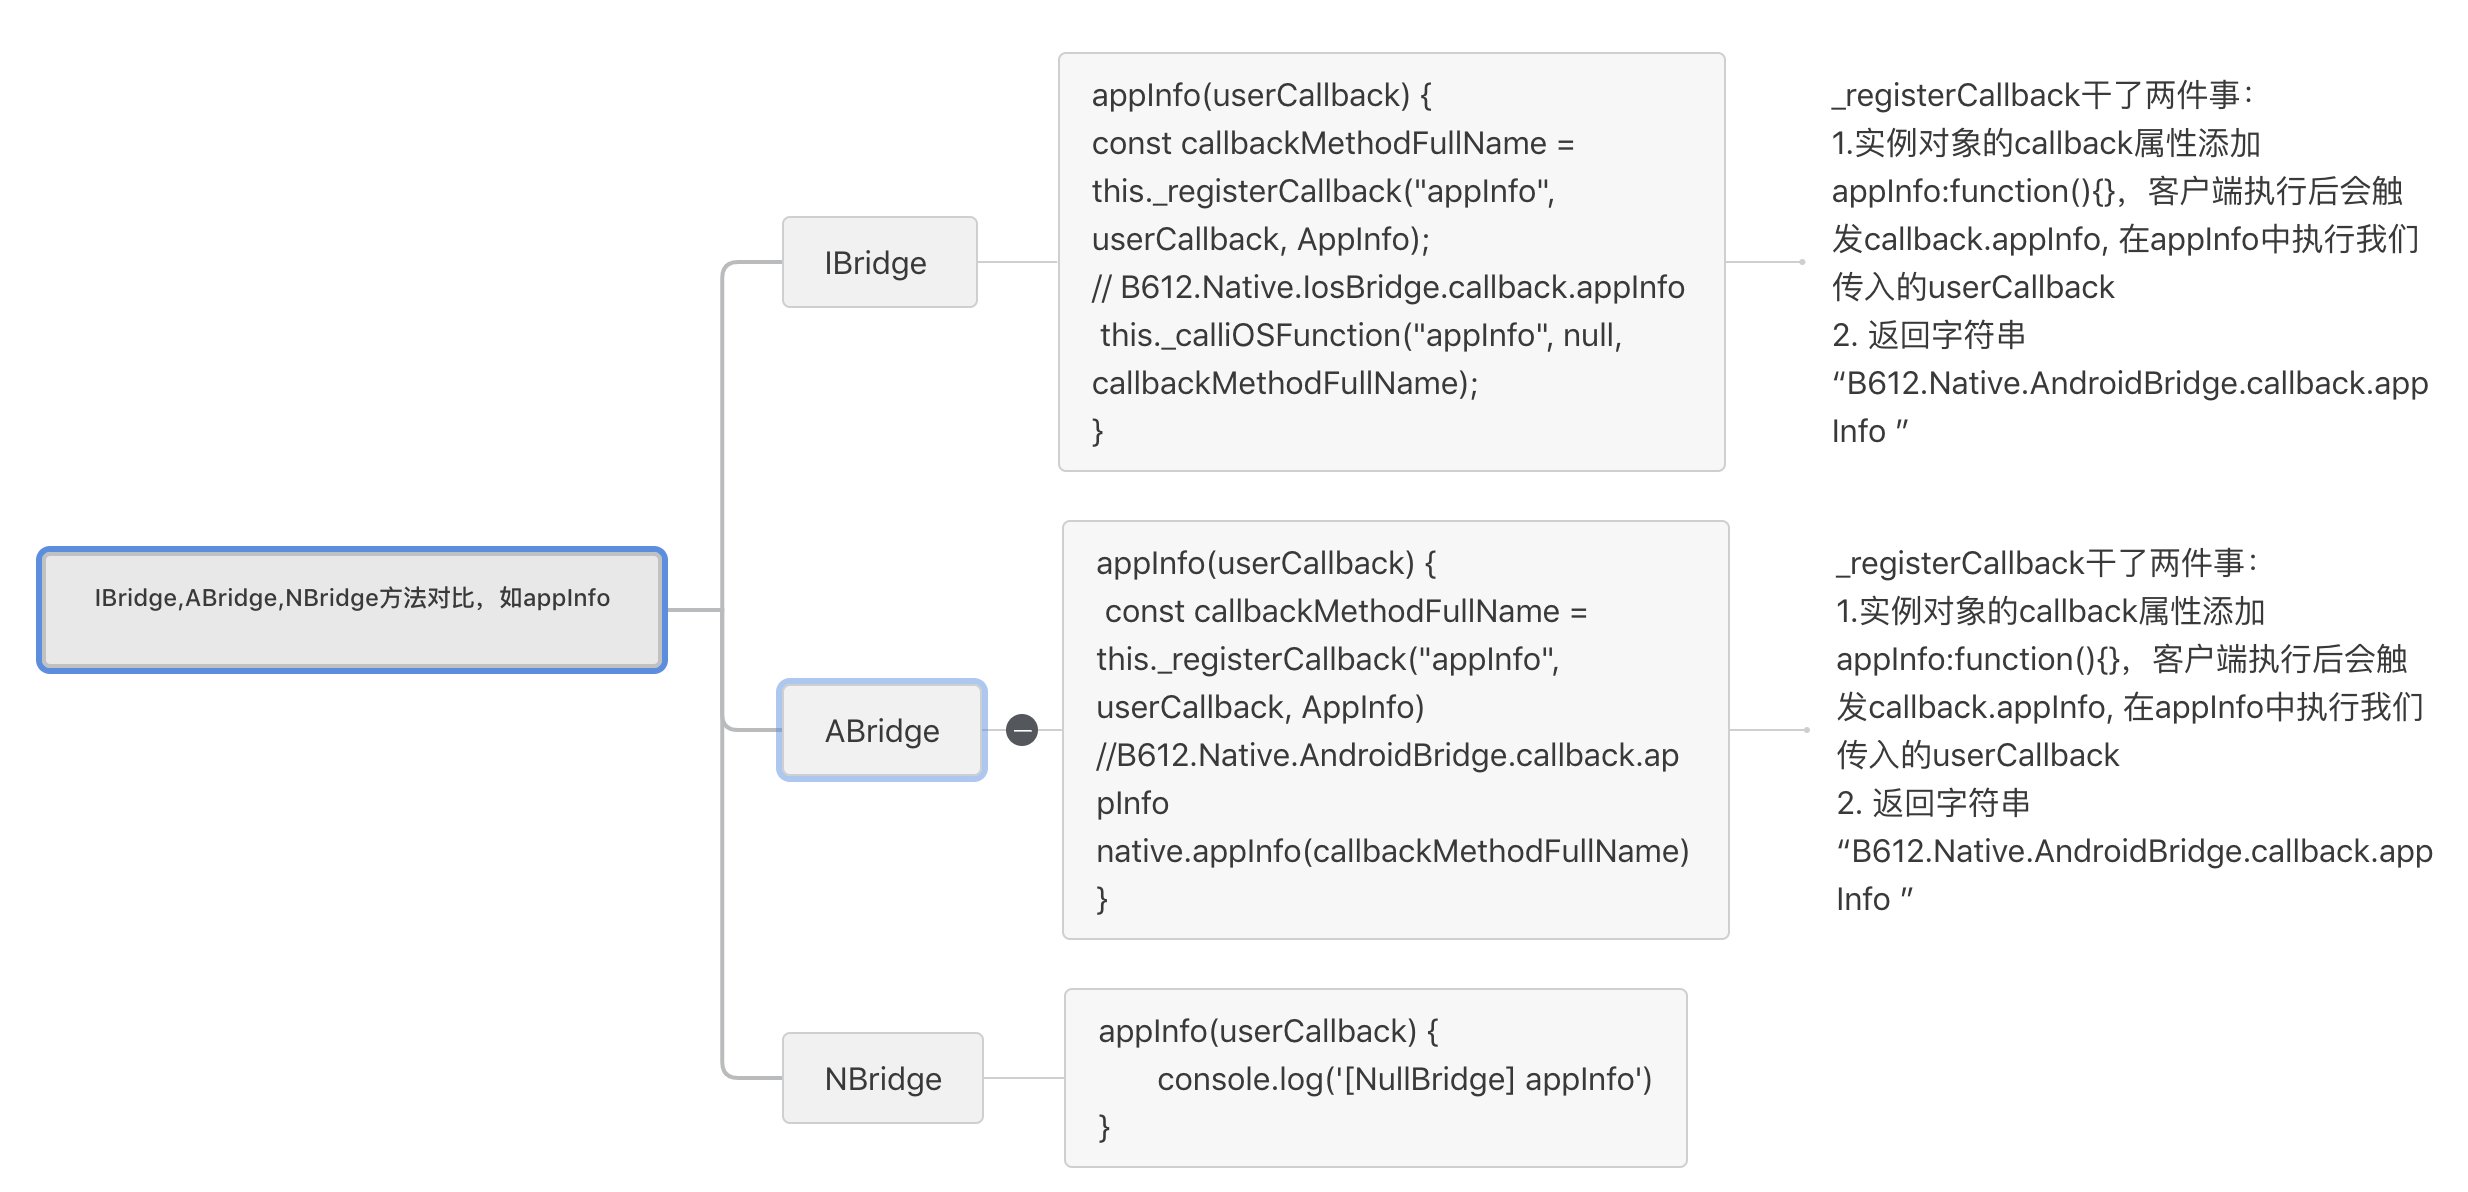Select the _registerCallback note beside IBridge code
The height and width of the screenshot is (1192, 2468).
(x=2129, y=262)
